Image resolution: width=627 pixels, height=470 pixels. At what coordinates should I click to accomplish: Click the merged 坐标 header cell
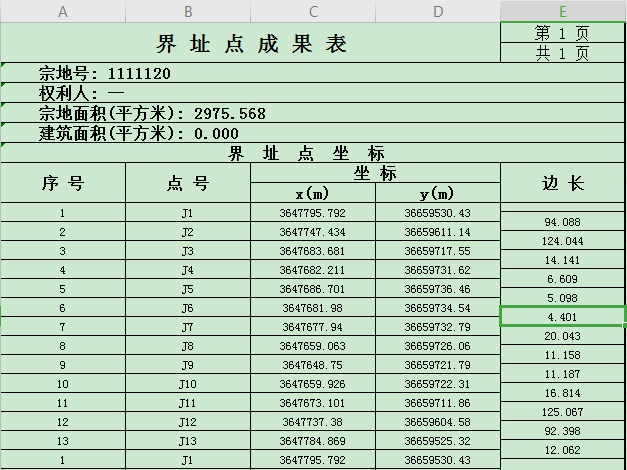[375, 173]
